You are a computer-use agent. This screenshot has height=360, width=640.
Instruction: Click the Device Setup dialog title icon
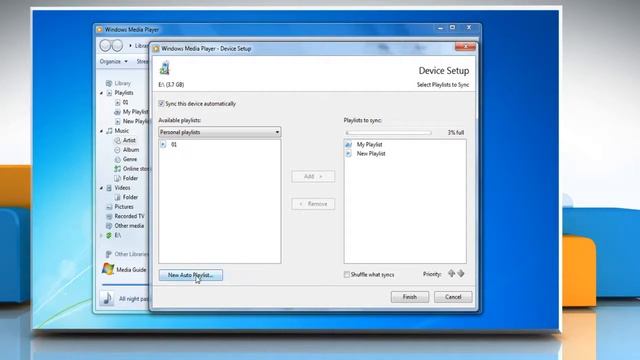coord(156,49)
